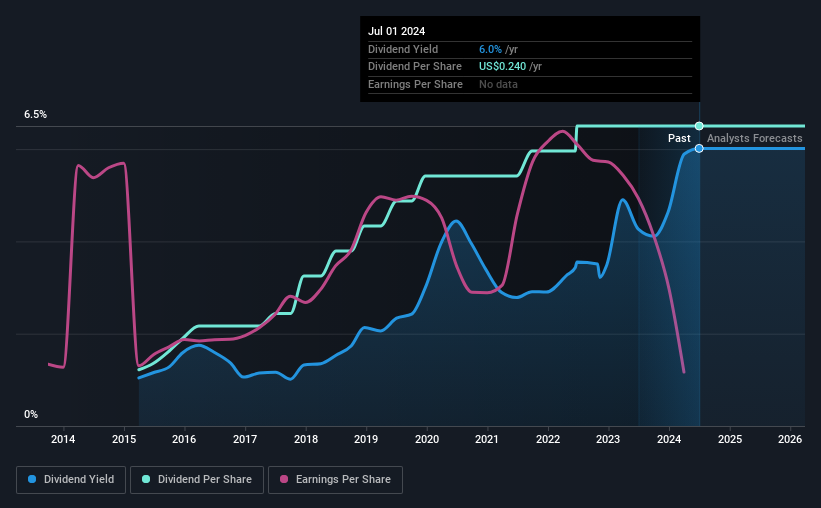Click the 2014 label on the x-axis
Viewport: 821px width, 508px height.
(x=63, y=439)
